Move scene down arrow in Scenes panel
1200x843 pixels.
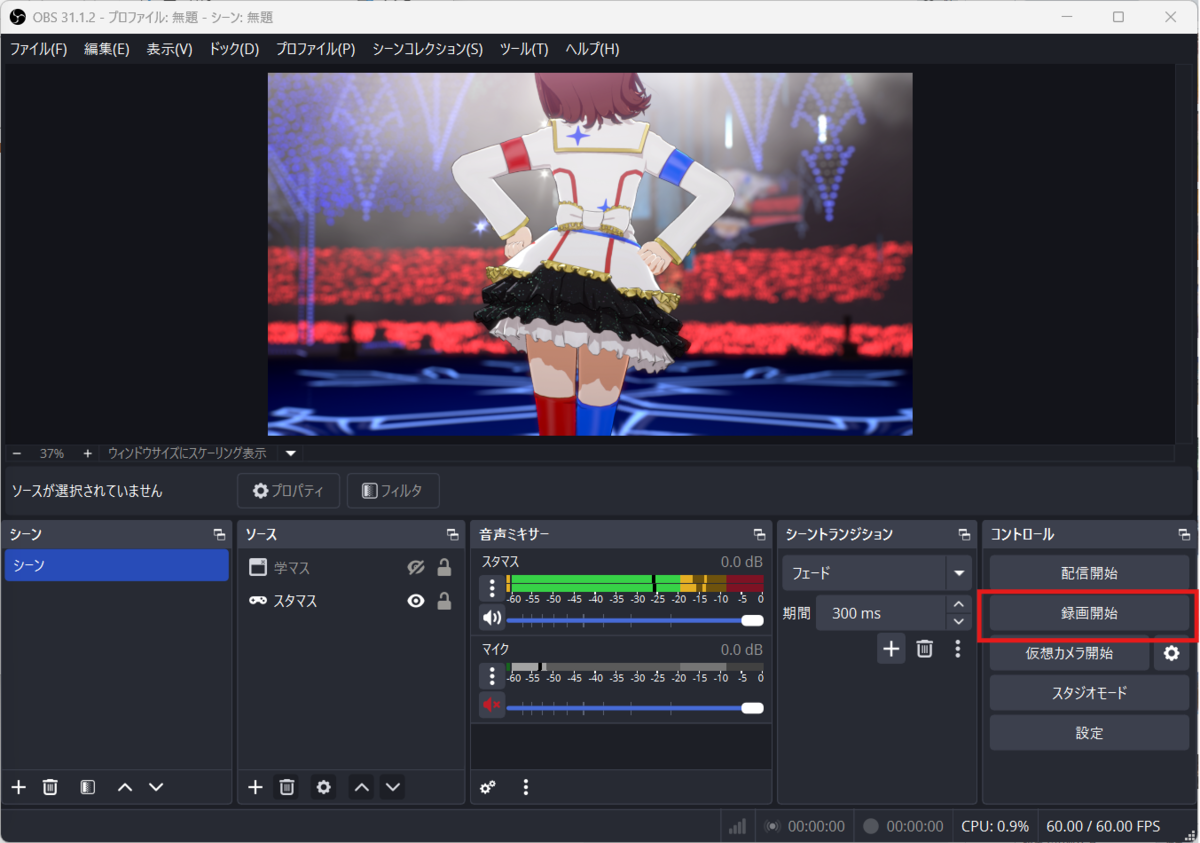coord(156,787)
